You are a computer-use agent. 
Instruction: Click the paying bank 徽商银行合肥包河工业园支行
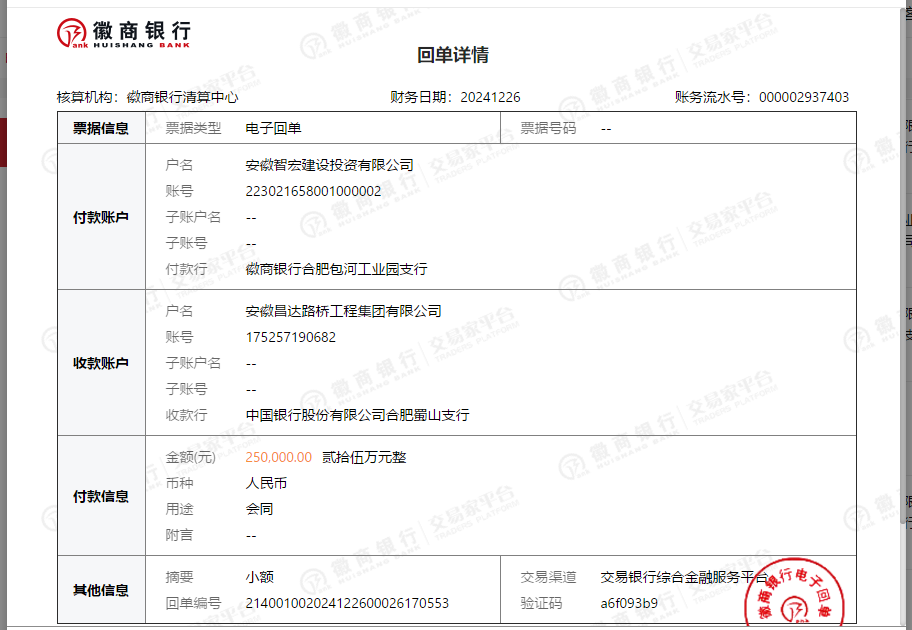coord(336,269)
